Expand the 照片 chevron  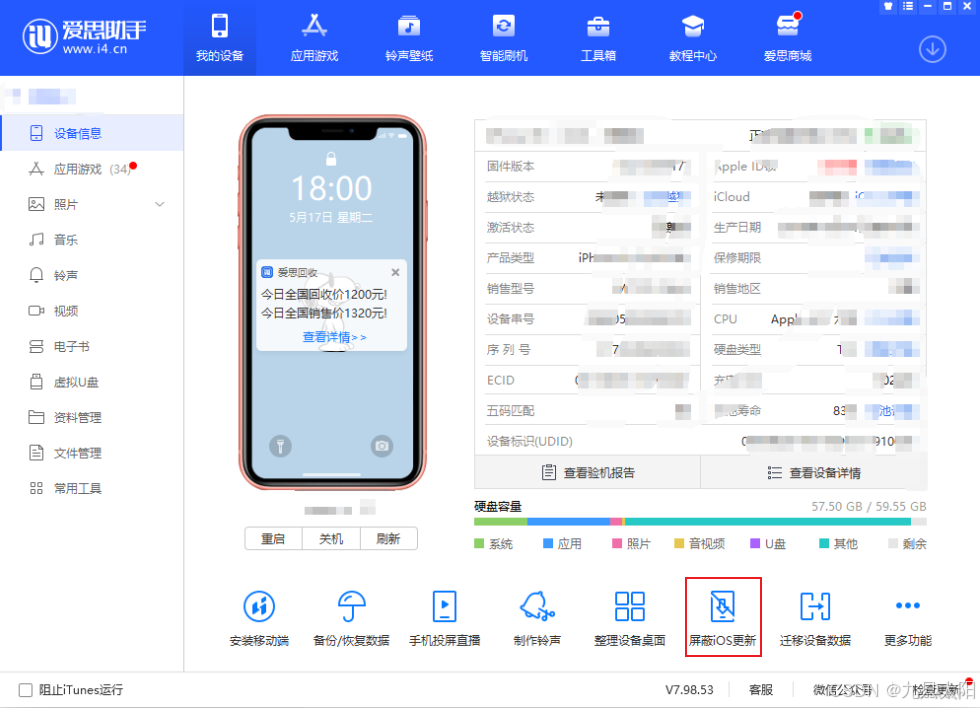(160, 204)
